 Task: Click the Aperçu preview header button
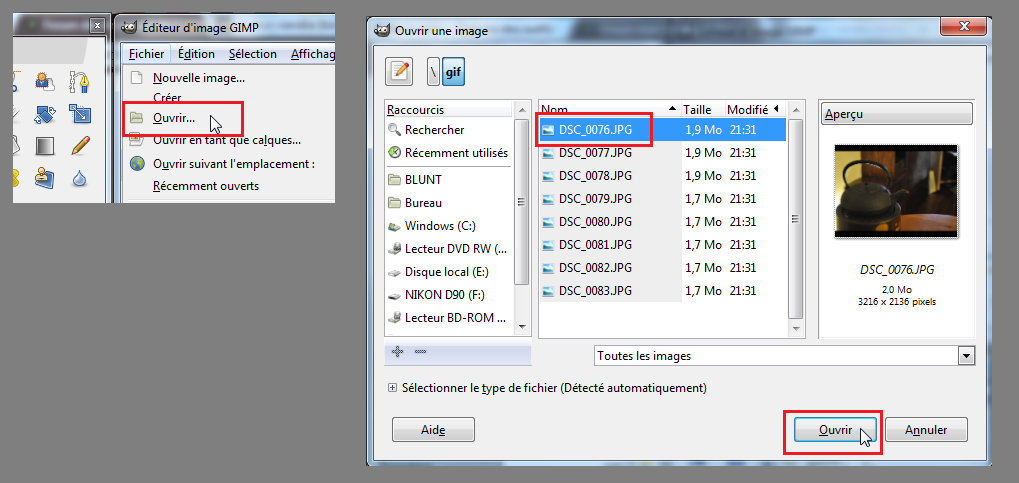click(x=896, y=114)
